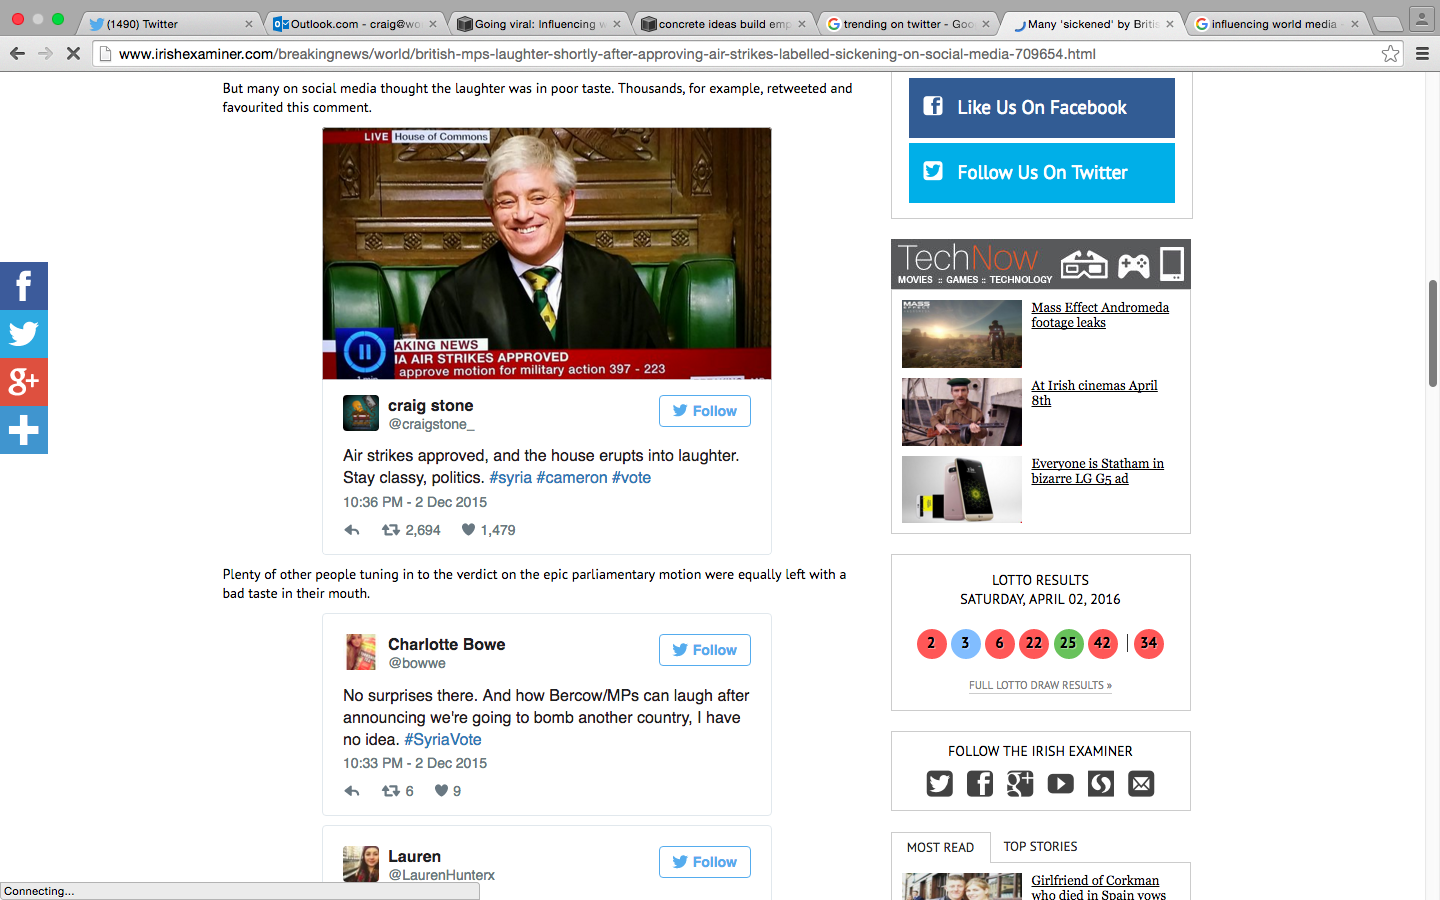This screenshot has width=1440, height=900.
Task: Switch to Top Stories tab
Action: [x=1040, y=846]
